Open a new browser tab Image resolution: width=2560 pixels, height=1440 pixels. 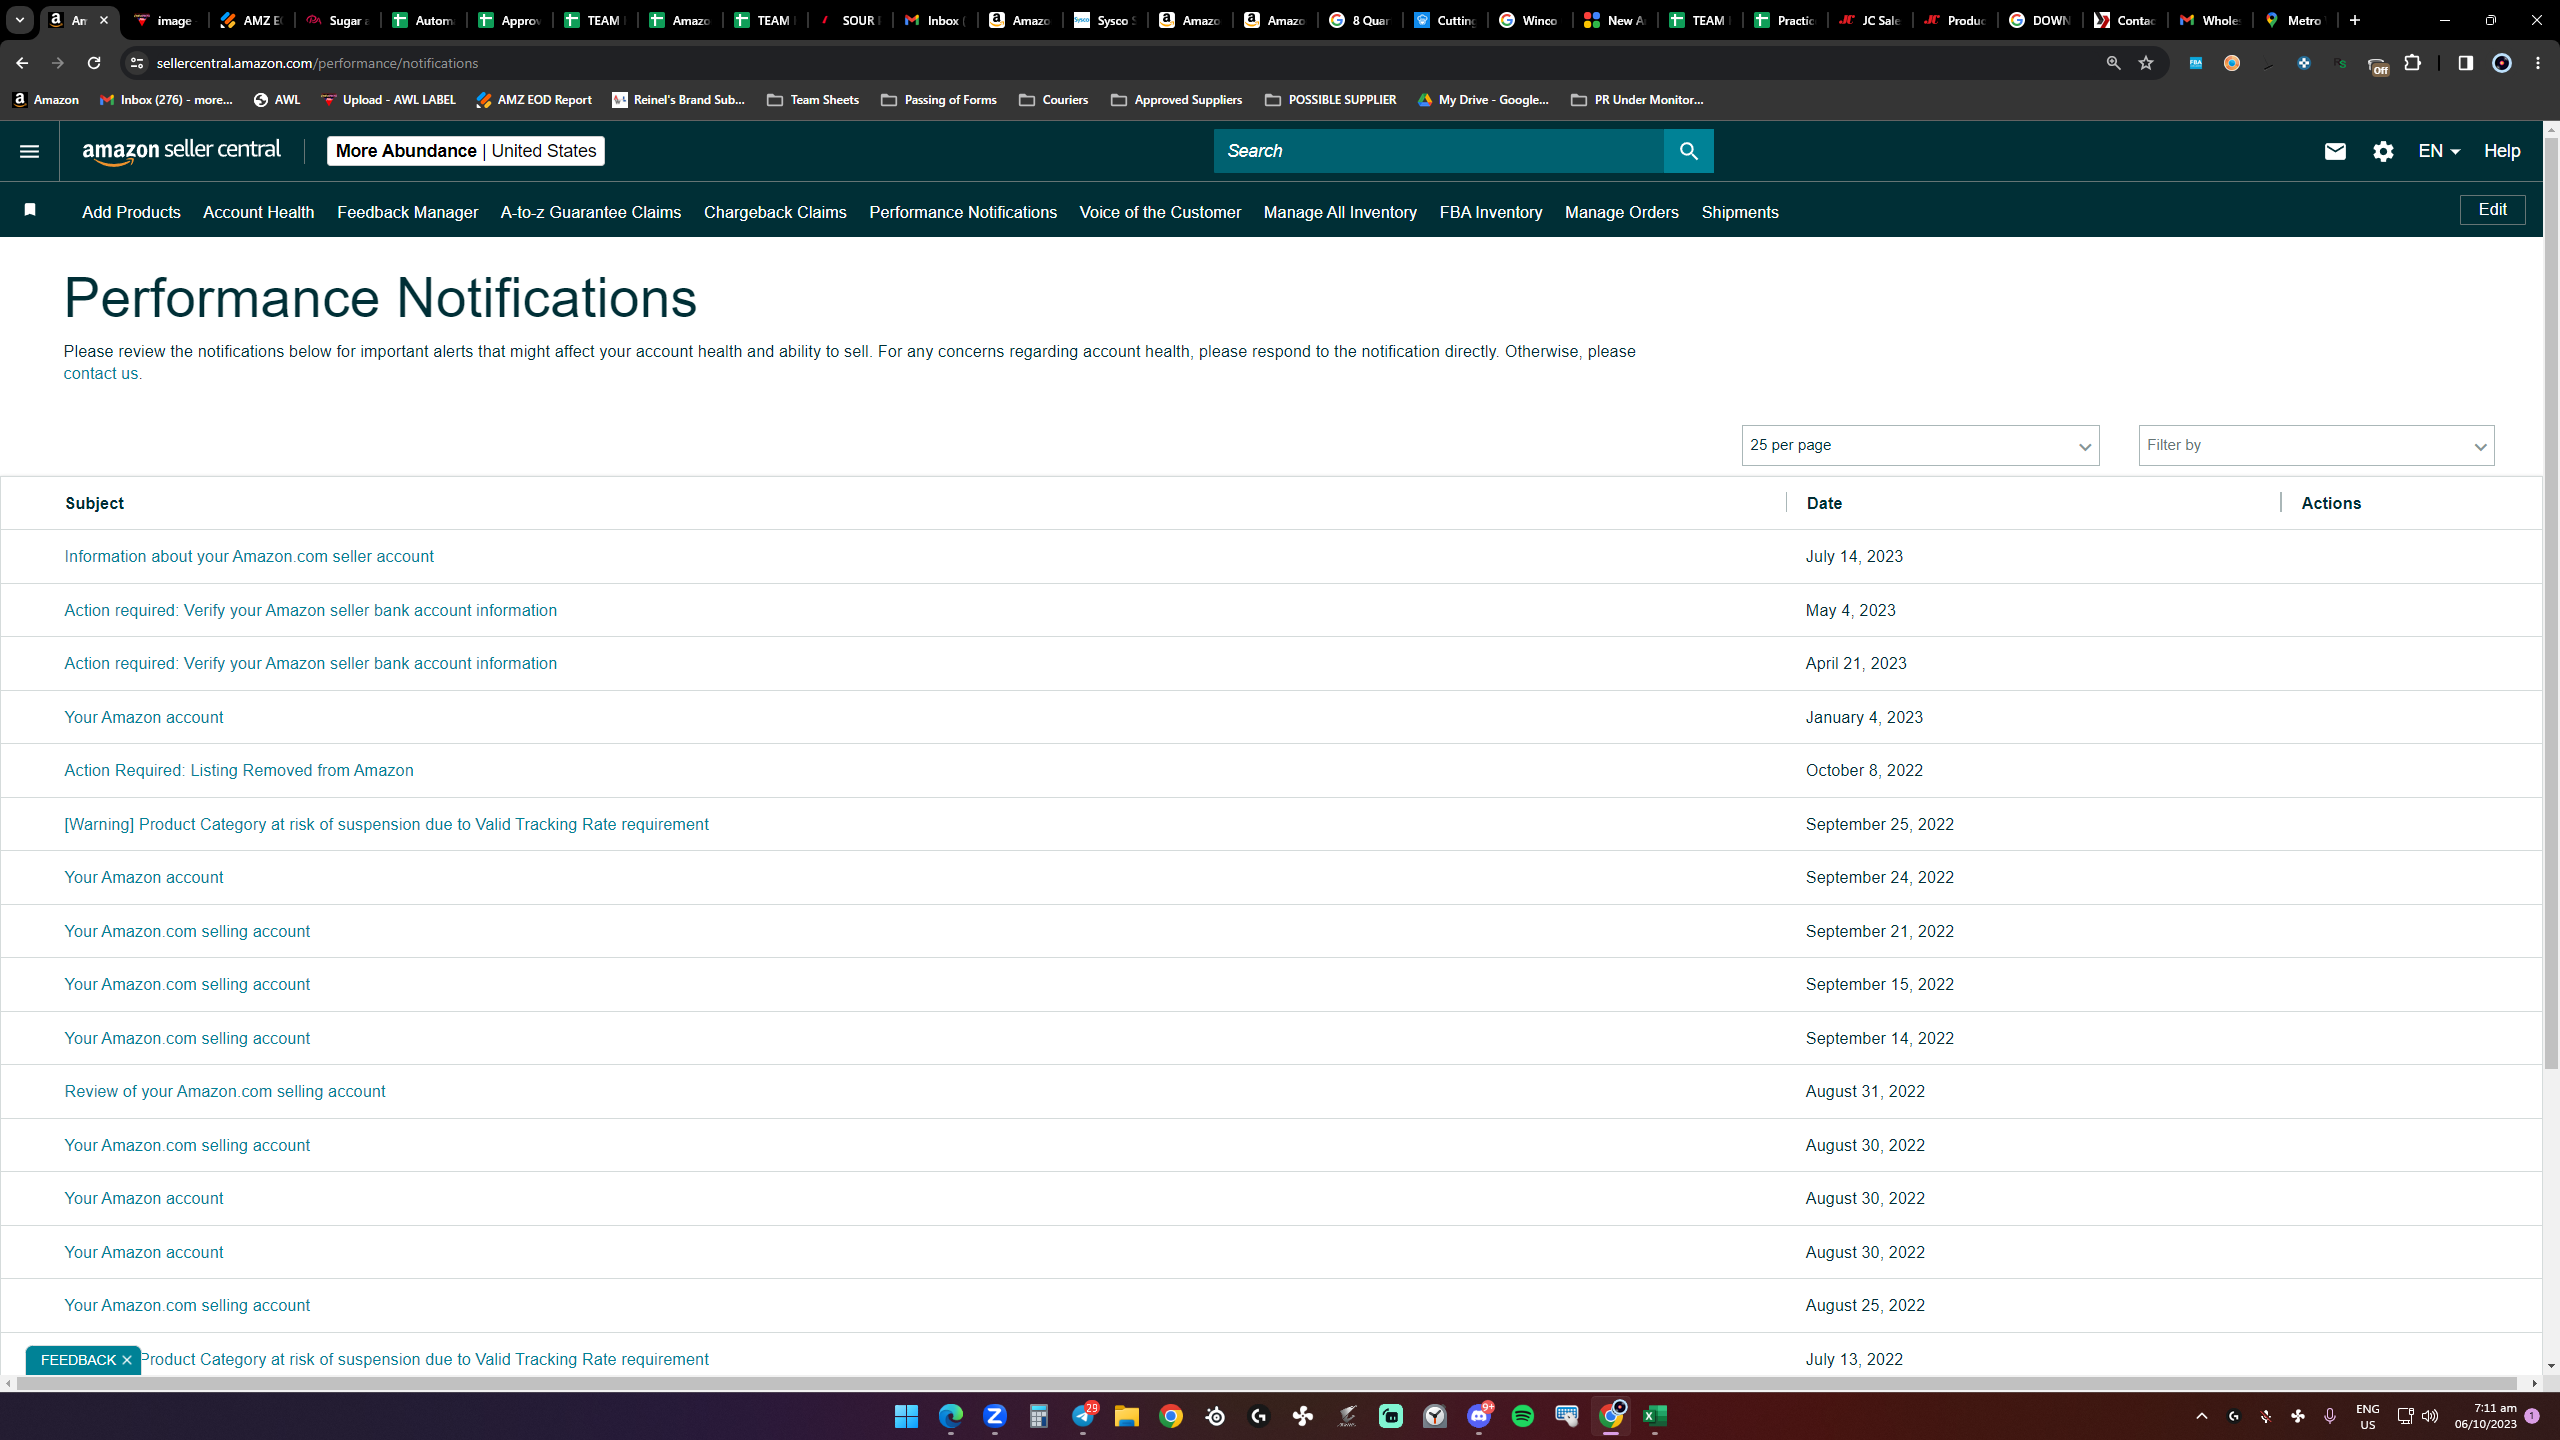tap(2355, 20)
